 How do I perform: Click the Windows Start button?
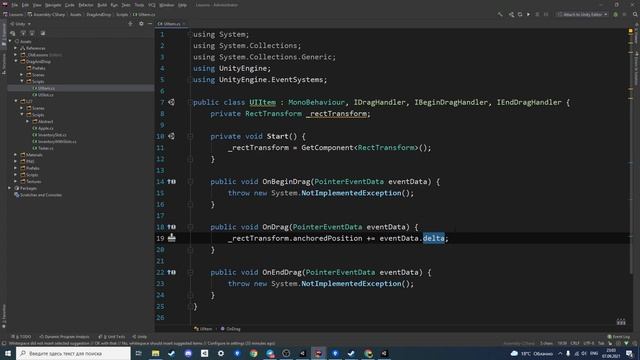pyautogui.click(x=8, y=353)
